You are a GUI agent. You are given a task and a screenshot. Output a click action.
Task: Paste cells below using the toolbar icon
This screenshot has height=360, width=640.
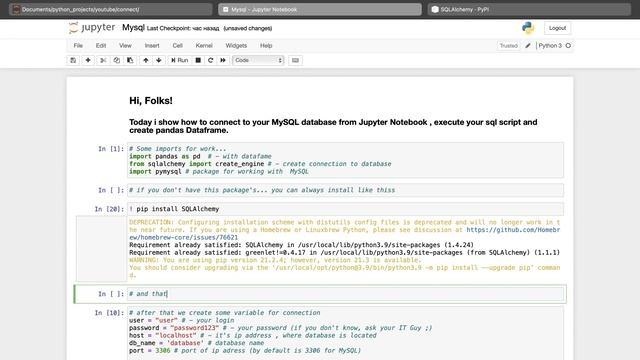[130, 60]
